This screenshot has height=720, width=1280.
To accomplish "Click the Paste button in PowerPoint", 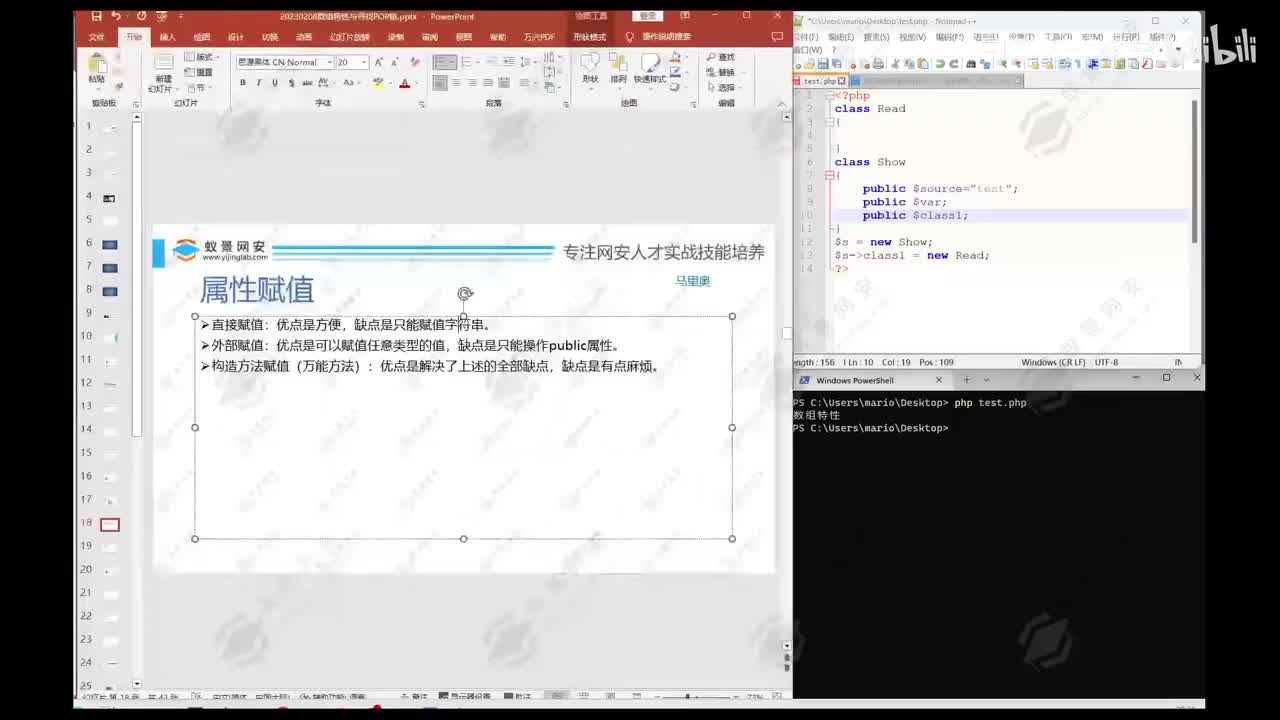I will coord(97,68).
